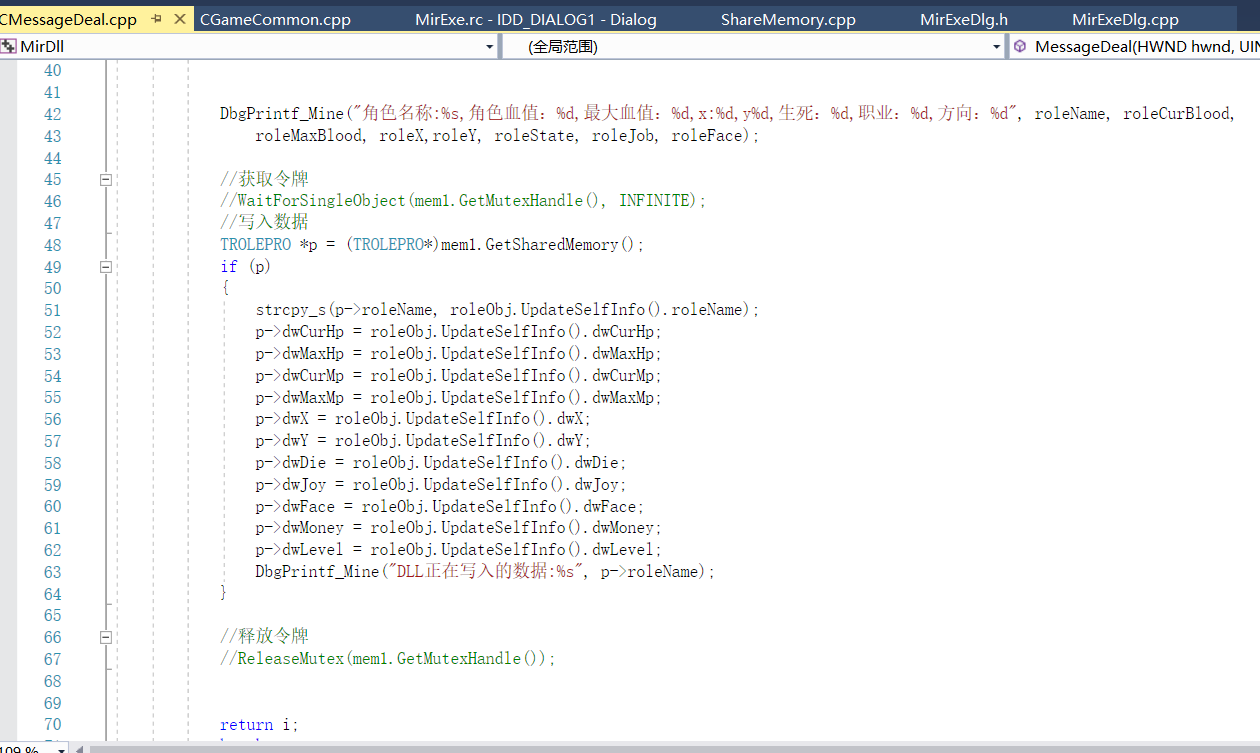Click the horizontal scrollbar track
1260x753 pixels.
pos(660,748)
